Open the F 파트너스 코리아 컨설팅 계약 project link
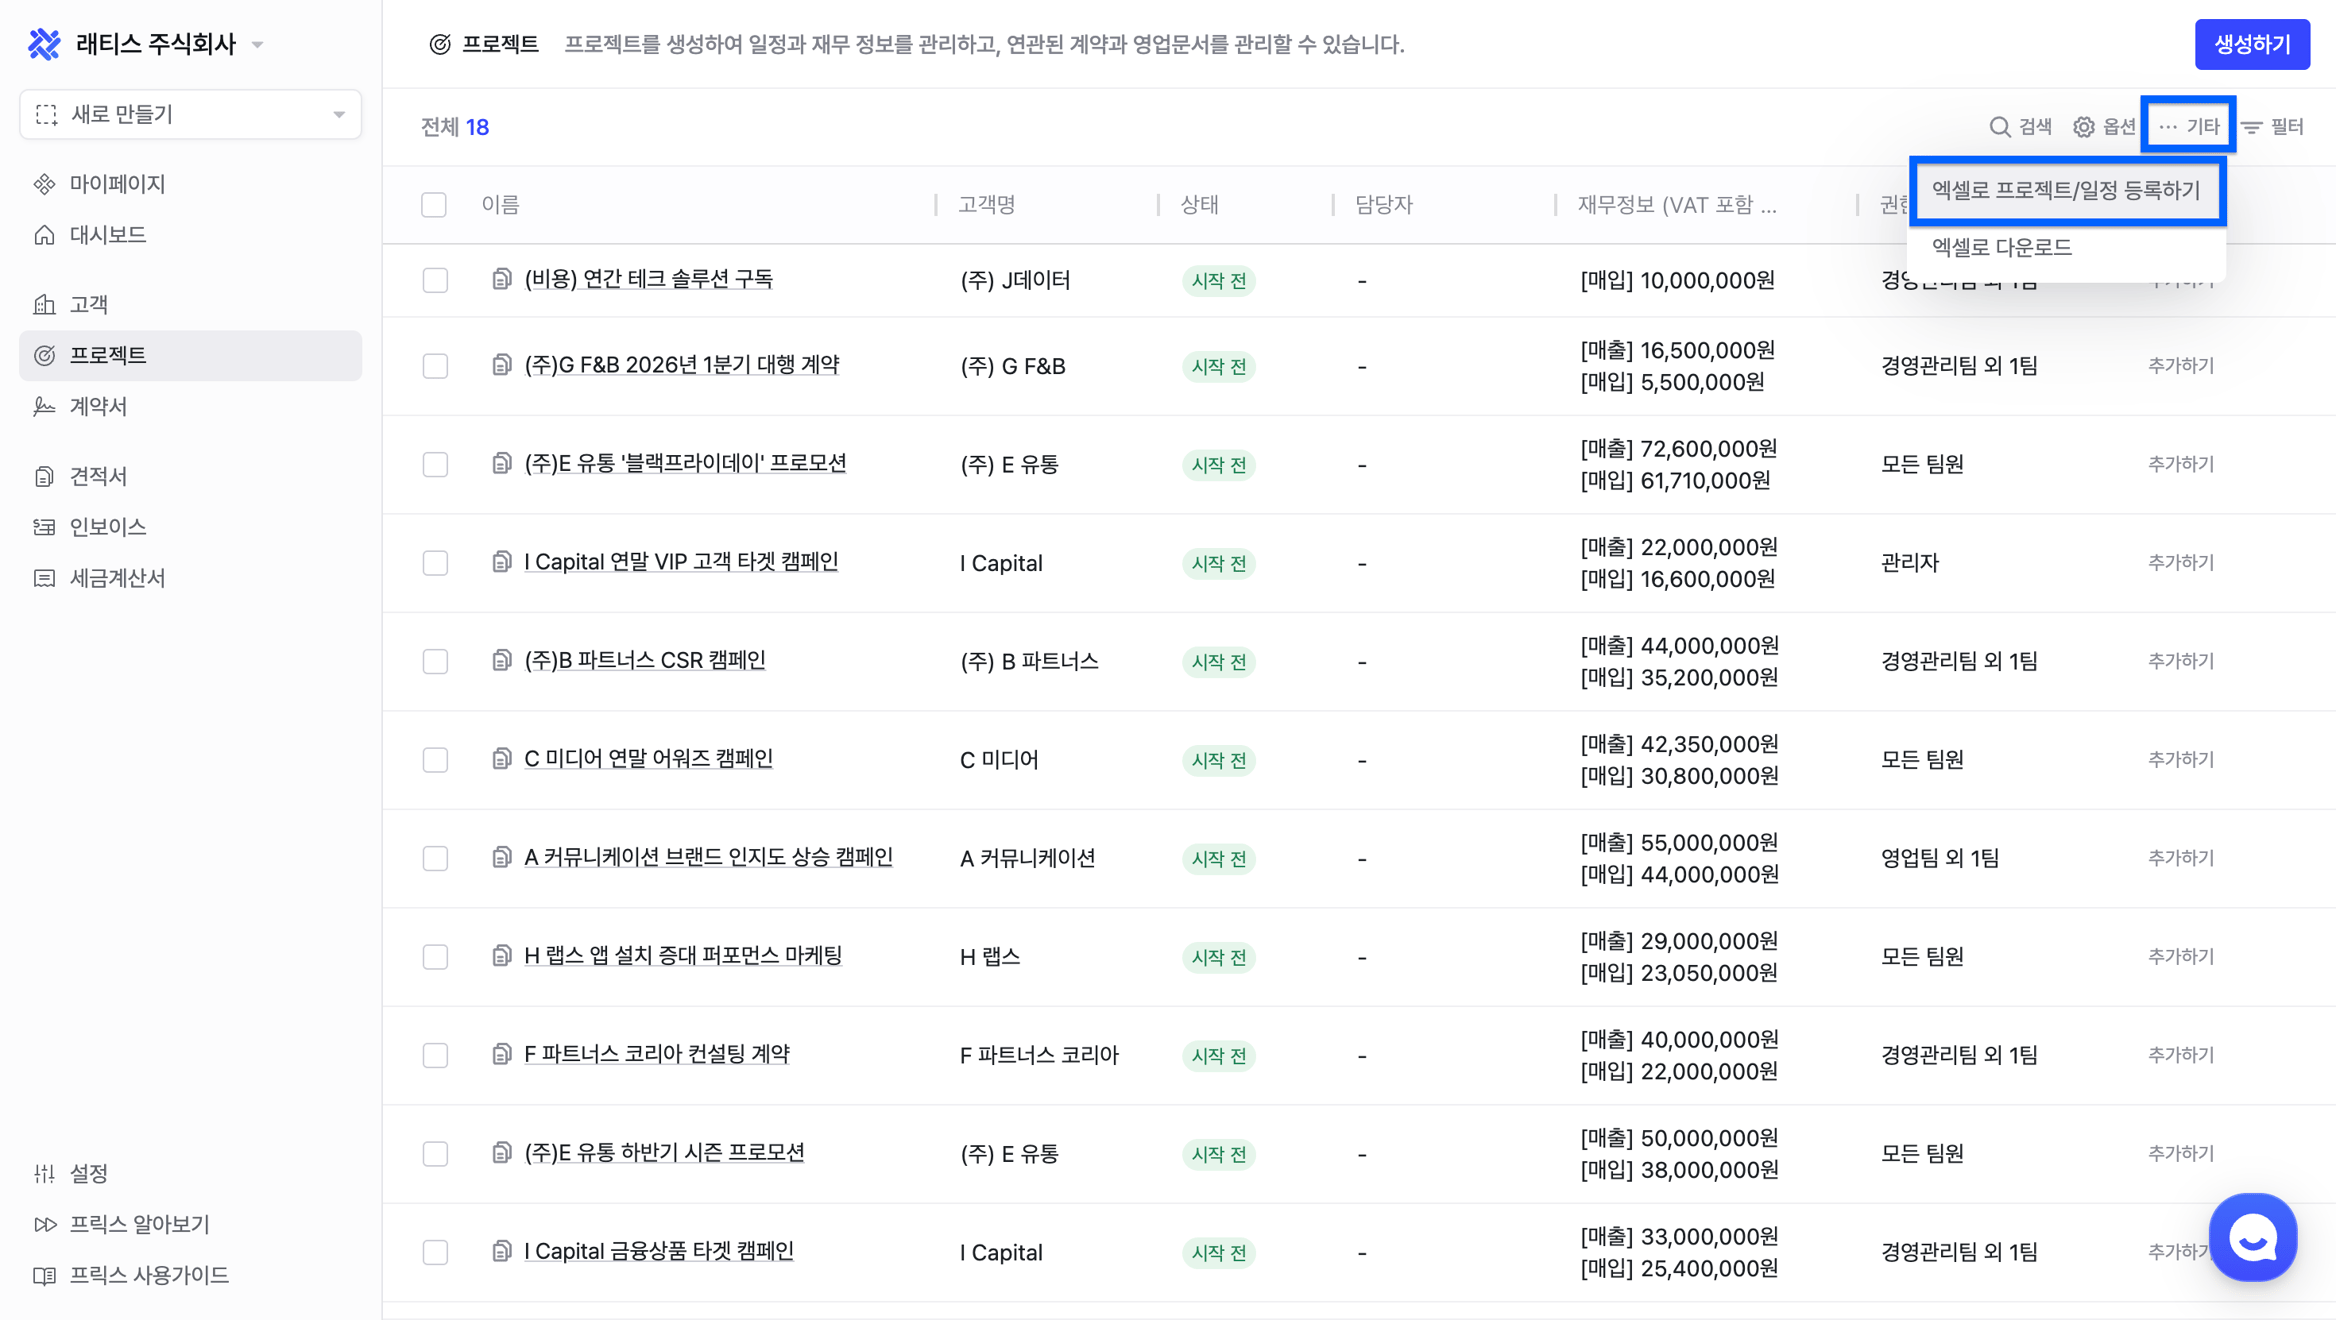The height and width of the screenshot is (1320, 2336). [x=657, y=1054]
